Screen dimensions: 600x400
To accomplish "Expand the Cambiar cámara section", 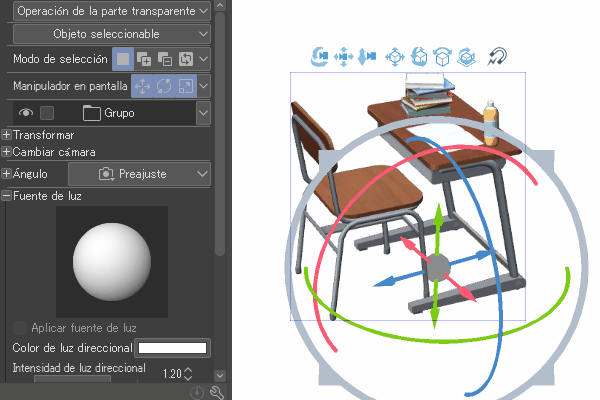I will tap(6, 152).
